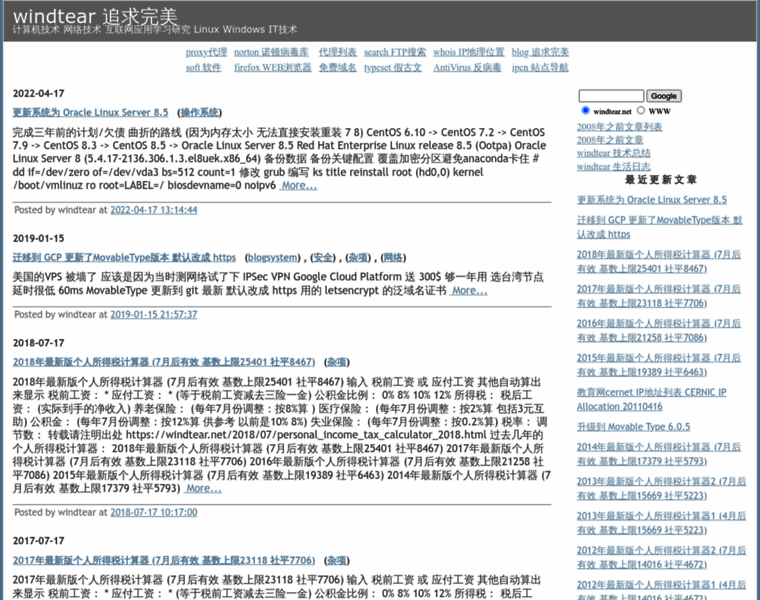760x600 pixels.
Task: Open the norton 诺顿病毒库 navigation link
Action: click(x=269, y=52)
